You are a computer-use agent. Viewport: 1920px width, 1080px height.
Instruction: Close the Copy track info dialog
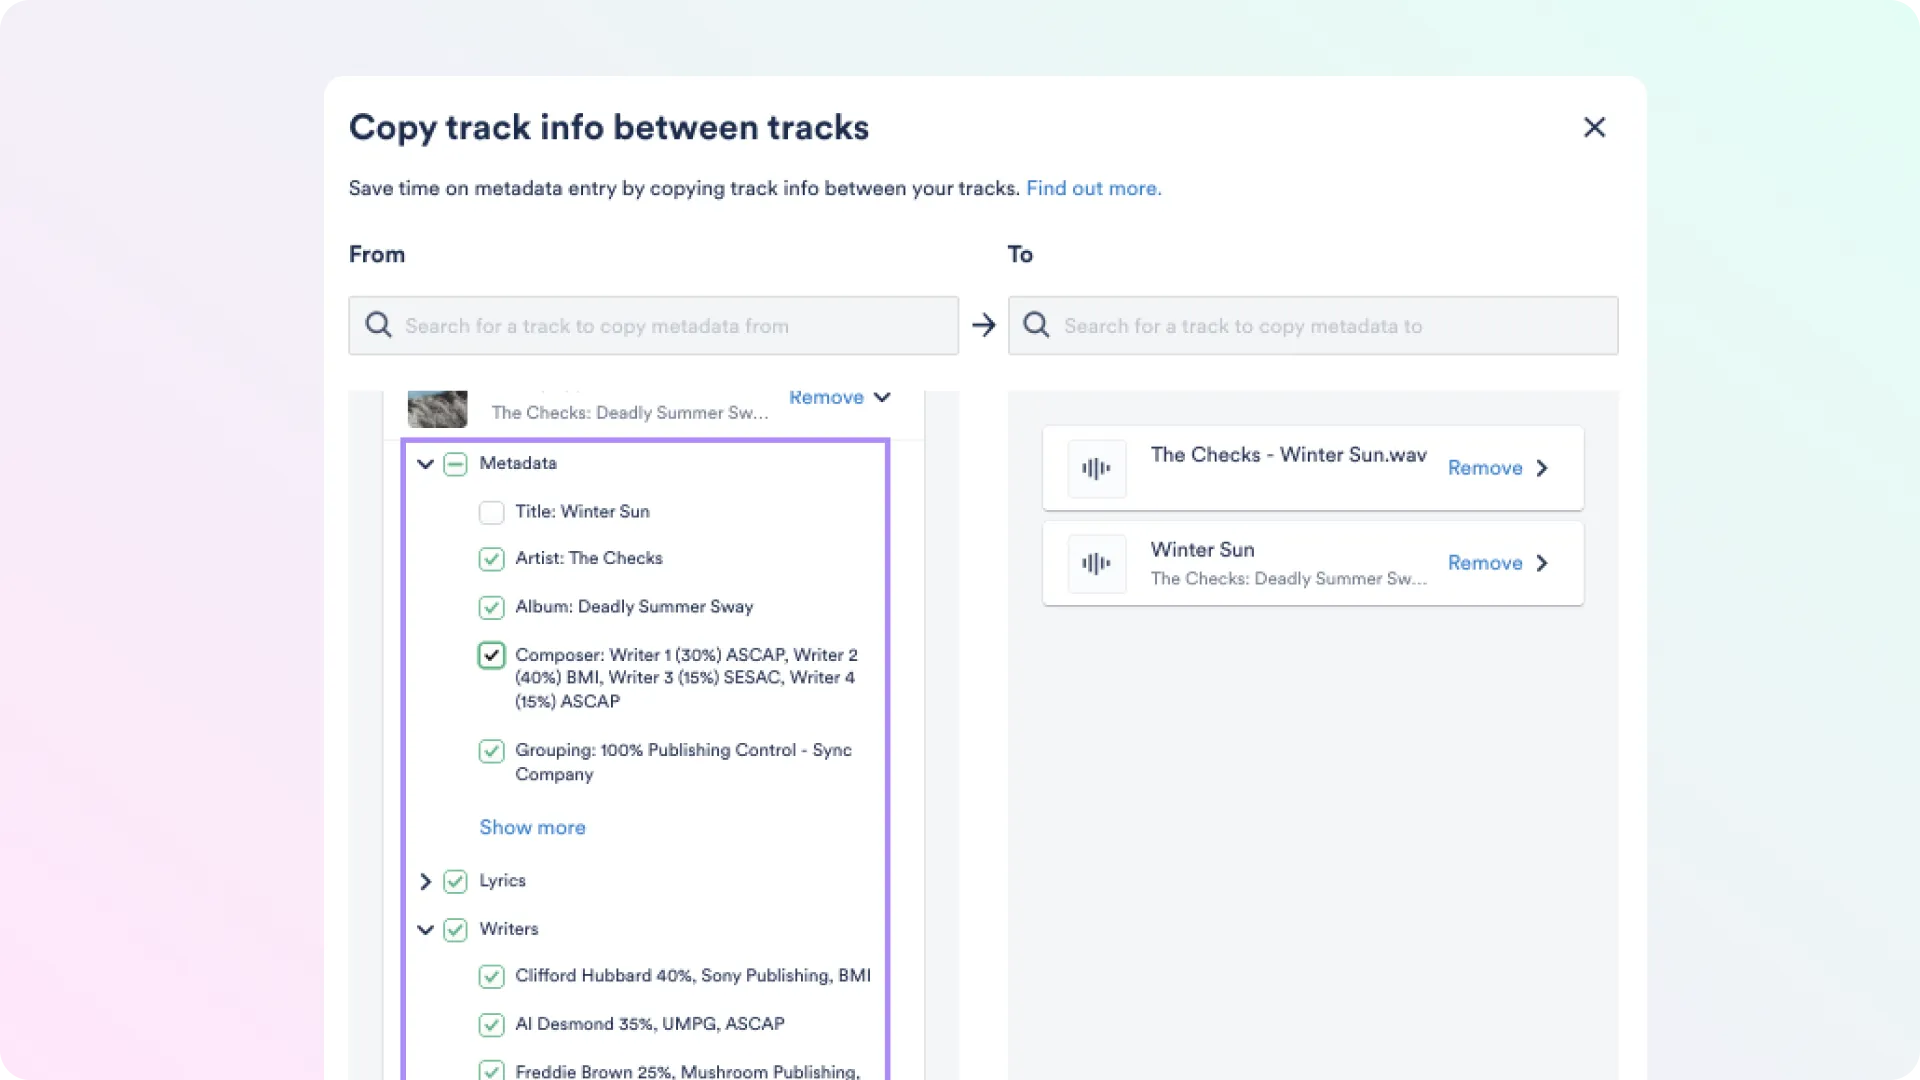point(1594,127)
